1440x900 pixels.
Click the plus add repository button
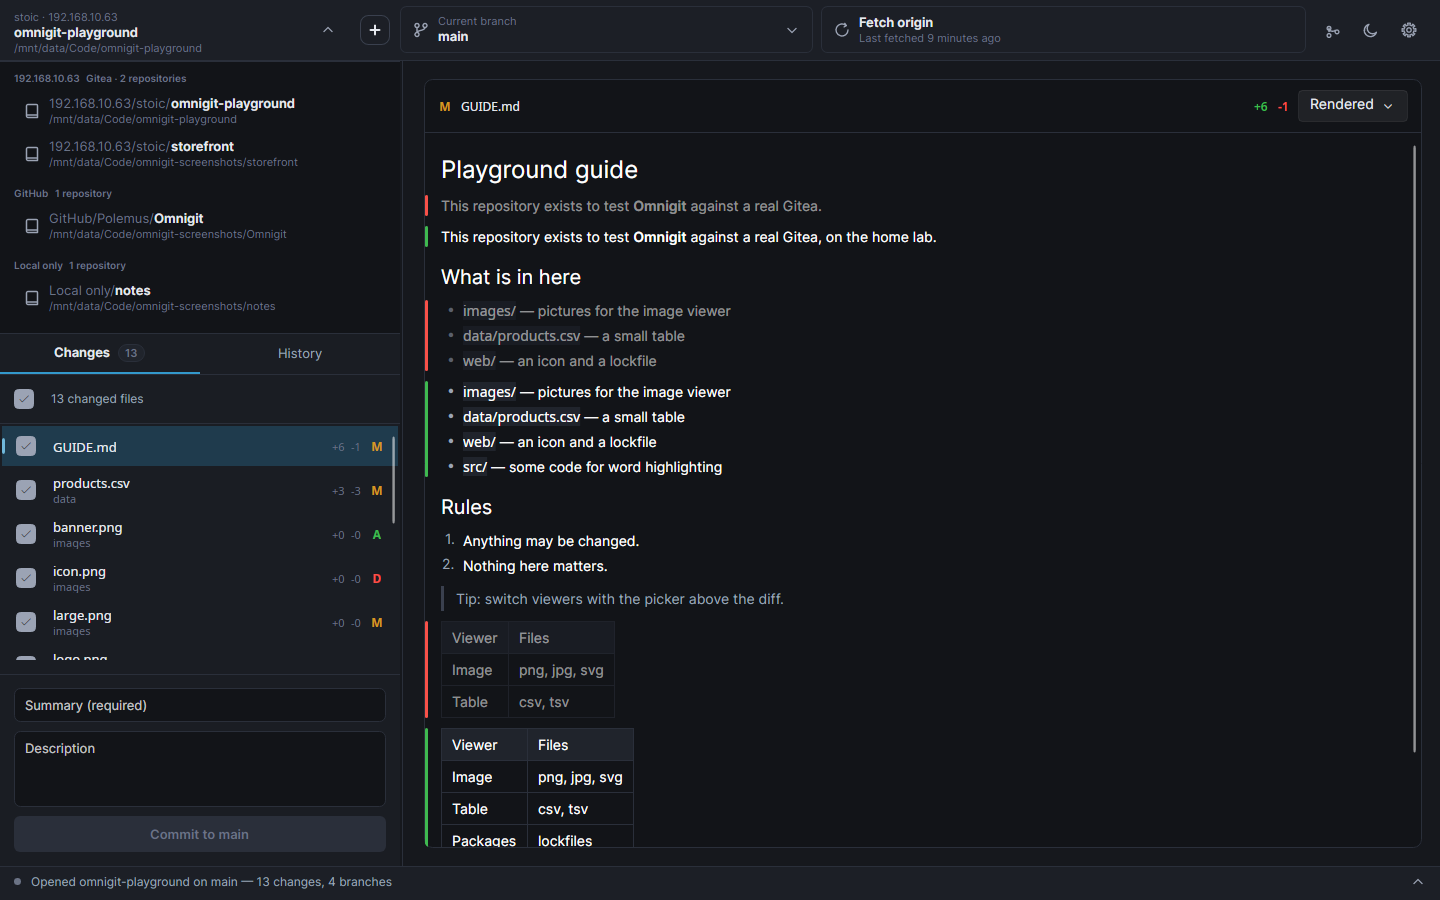coord(375,30)
